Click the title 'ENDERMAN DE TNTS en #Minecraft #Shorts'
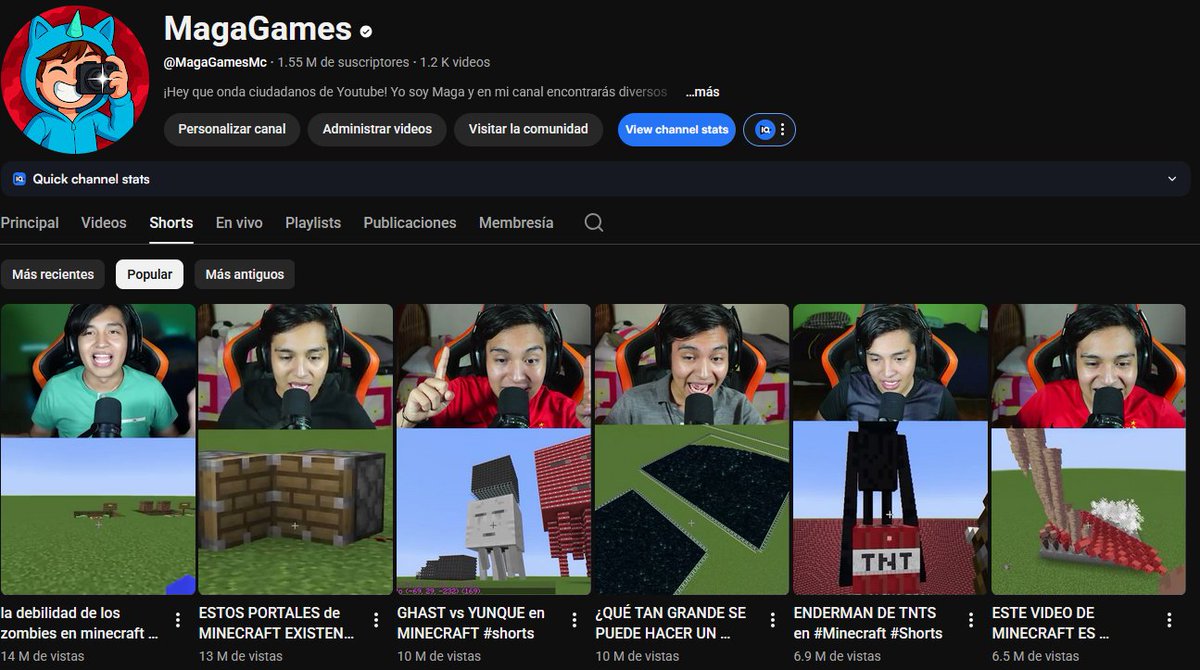The height and width of the screenshot is (670, 1200). click(868, 623)
